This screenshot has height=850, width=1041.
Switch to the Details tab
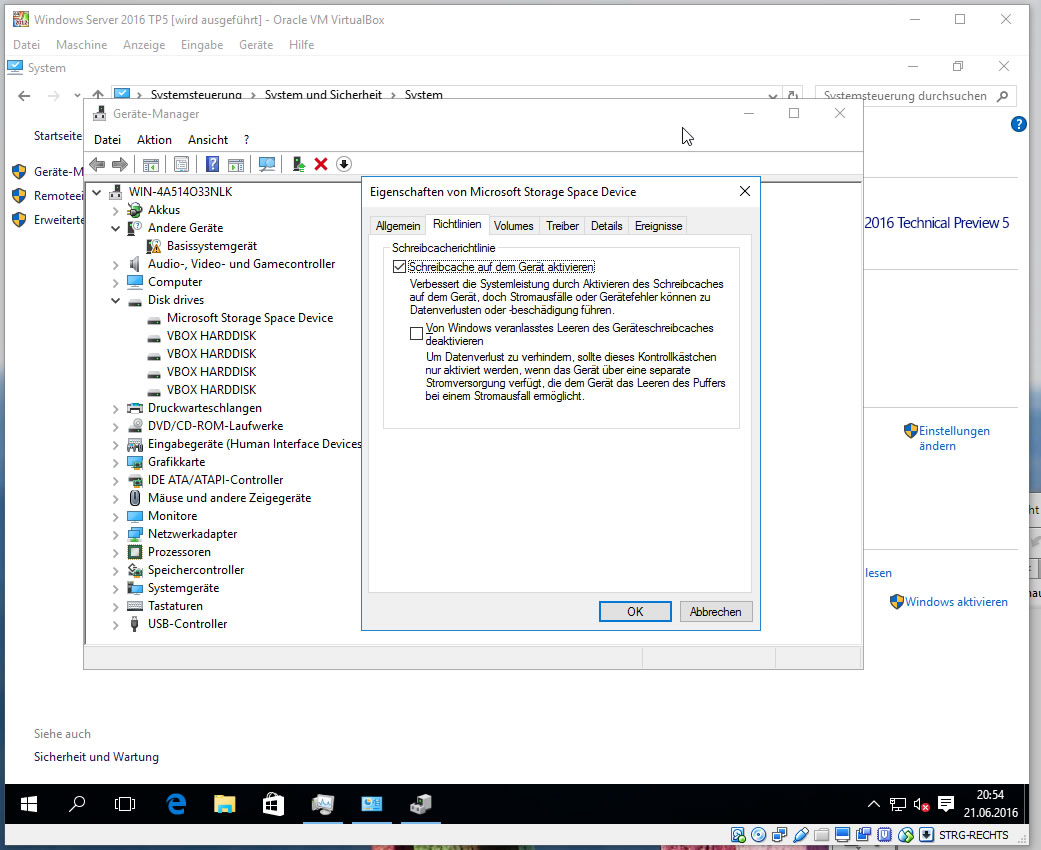(x=607, y=226)
